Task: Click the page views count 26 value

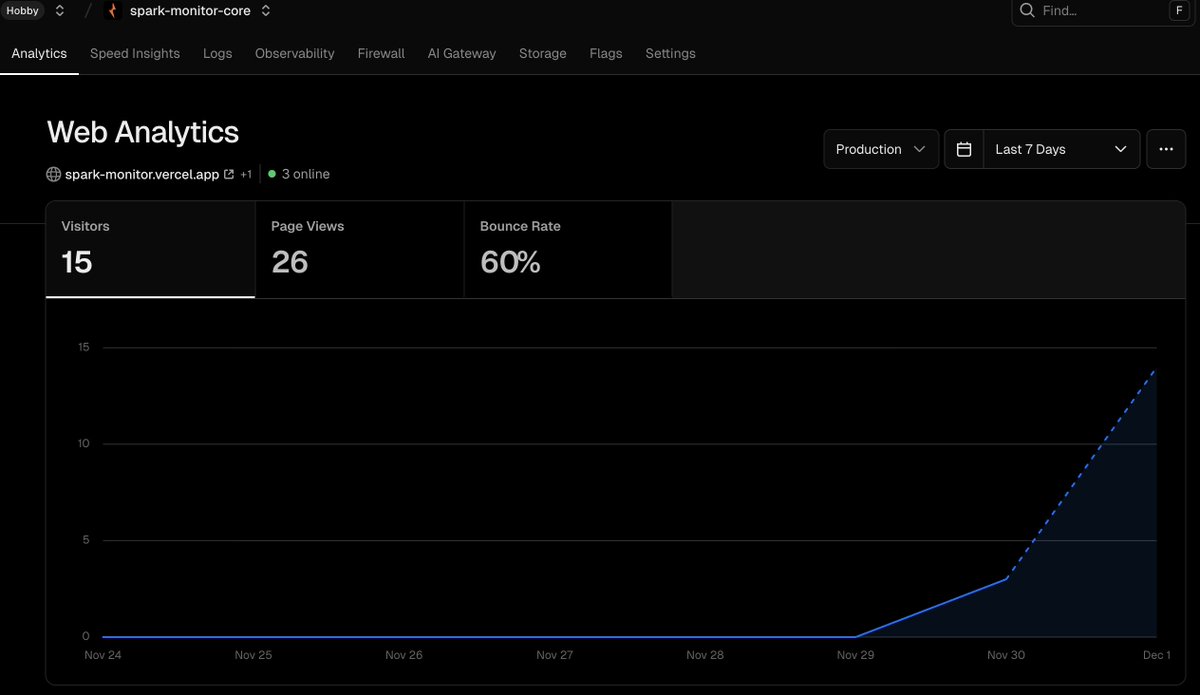Action: 289,262
